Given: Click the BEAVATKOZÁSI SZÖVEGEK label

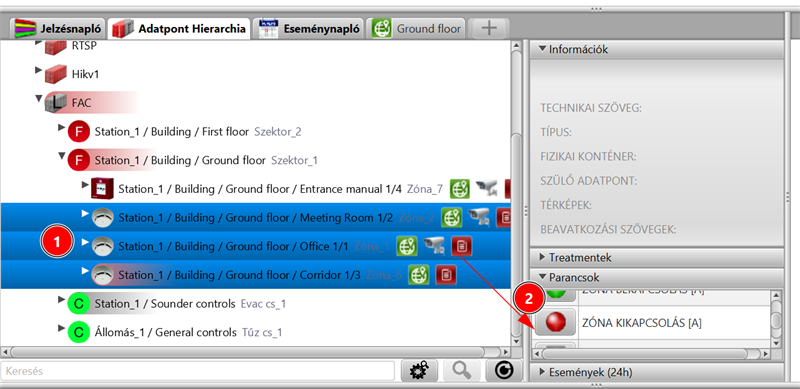Looking at the screenshot, I should (608, 229).
